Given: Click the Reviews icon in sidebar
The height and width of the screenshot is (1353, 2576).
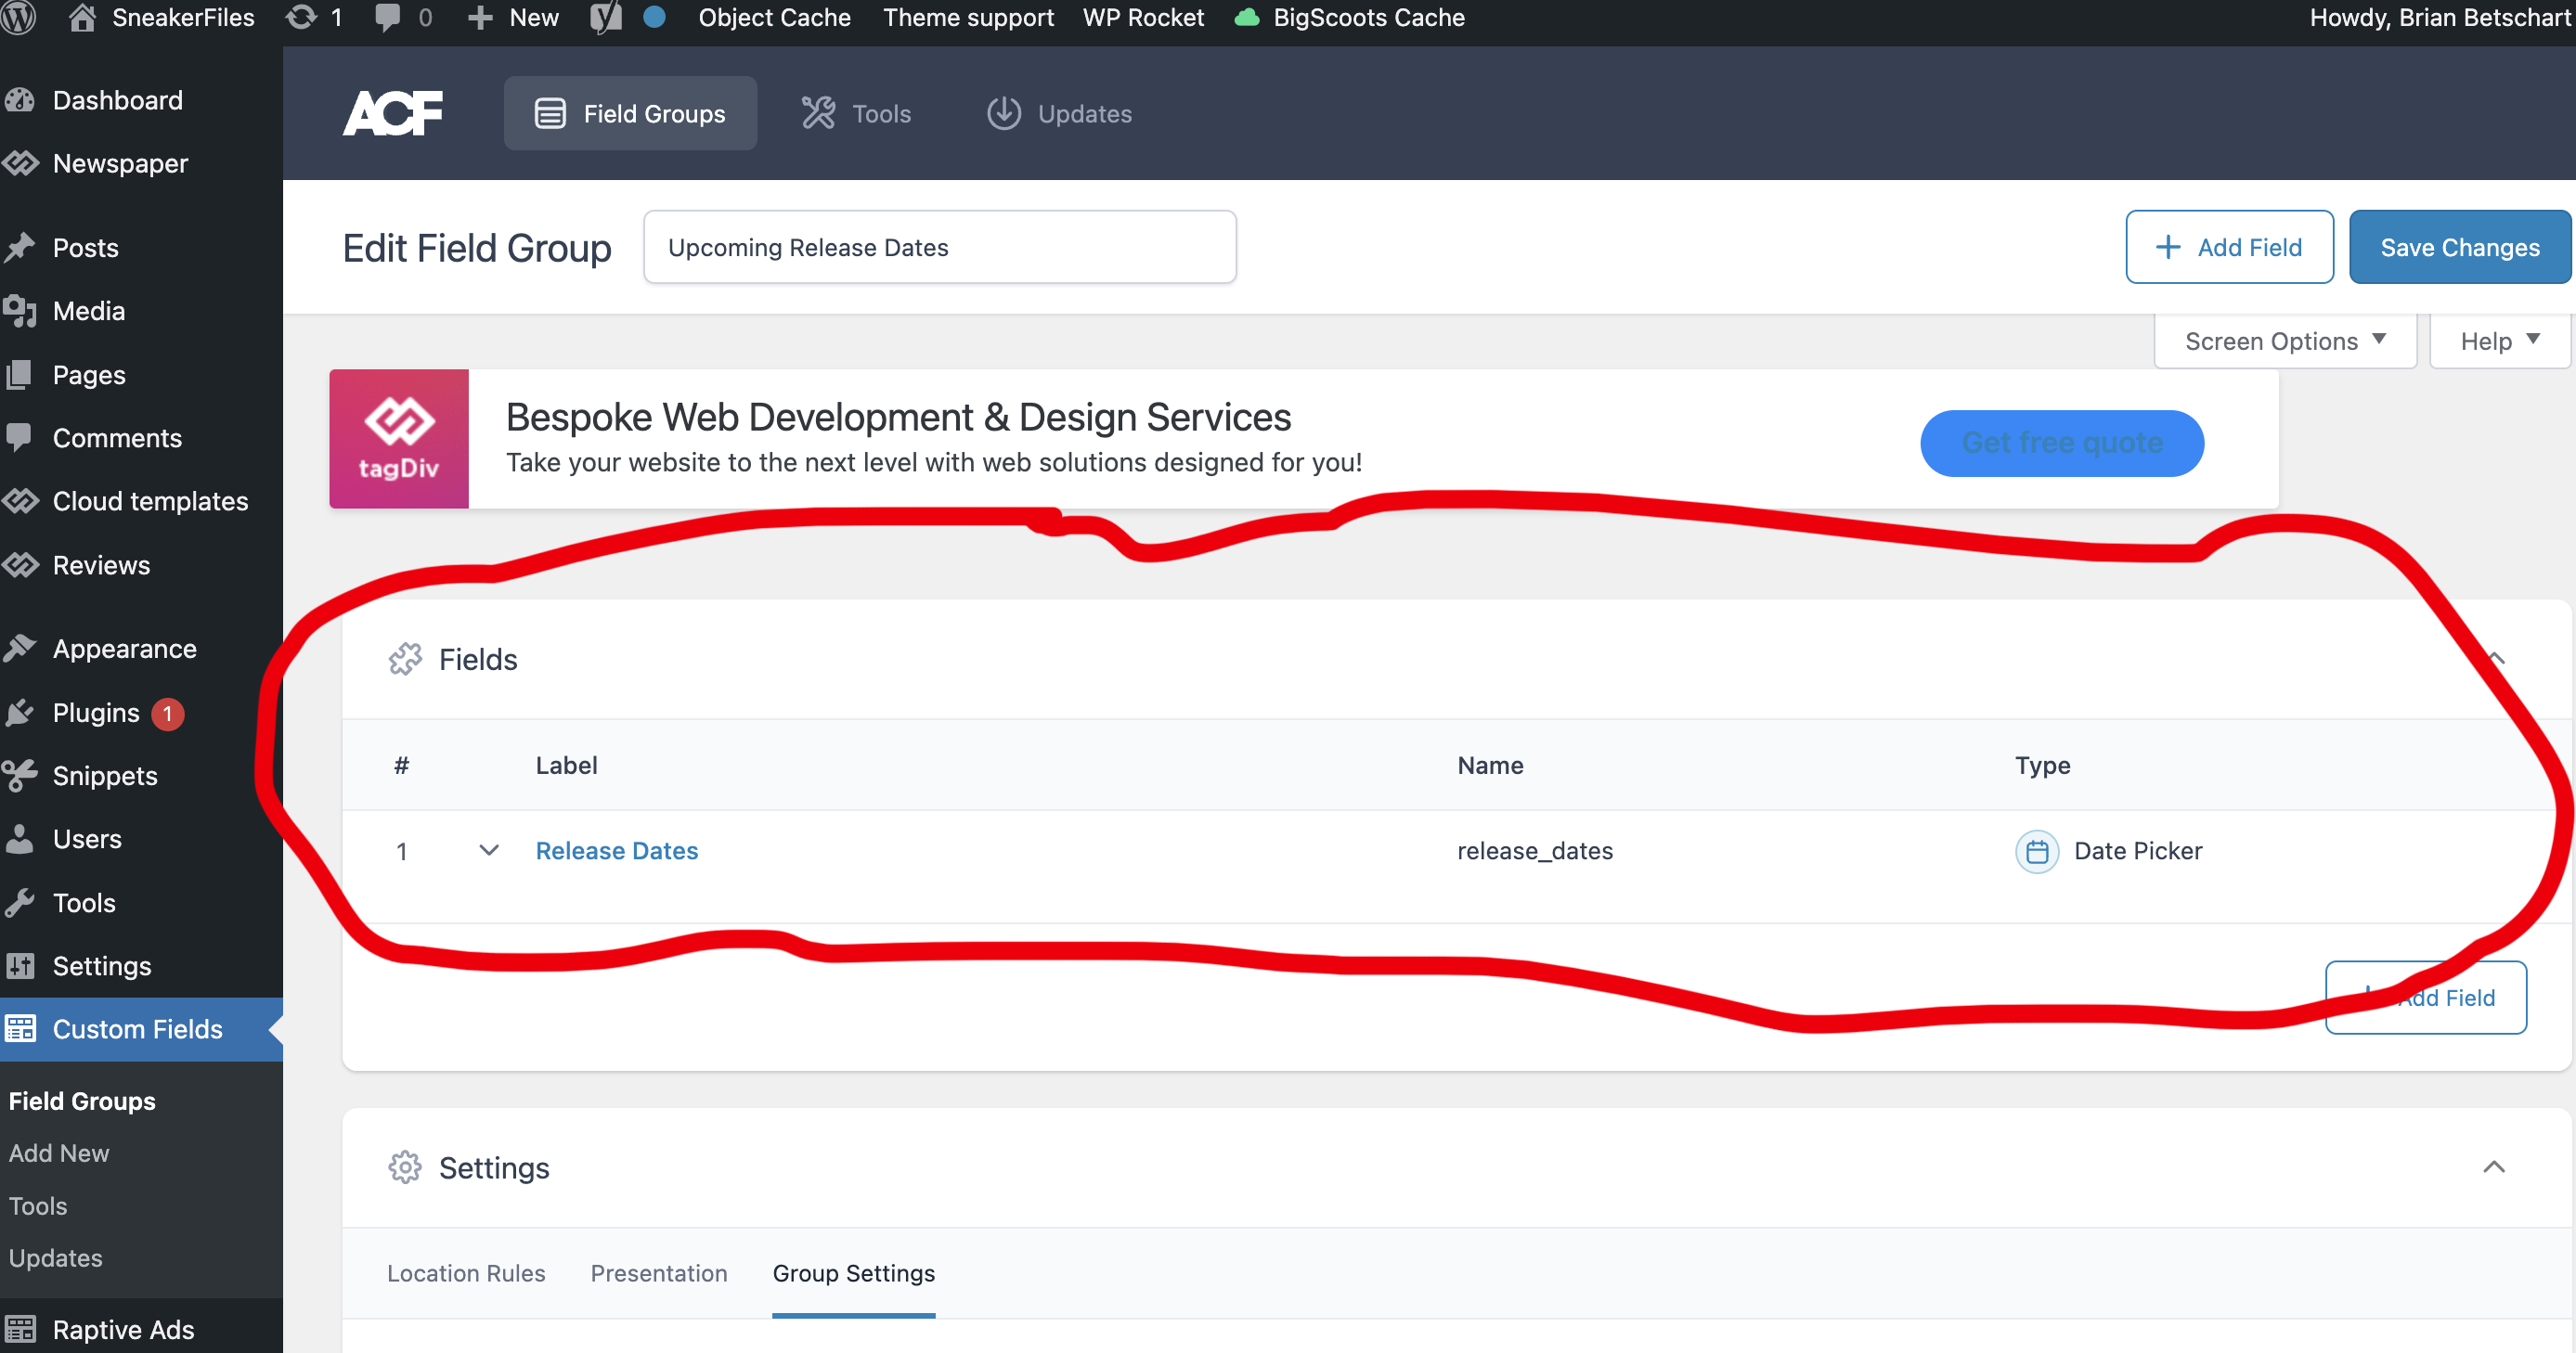Looking at the screenshot, I should (x=20, y=565).
